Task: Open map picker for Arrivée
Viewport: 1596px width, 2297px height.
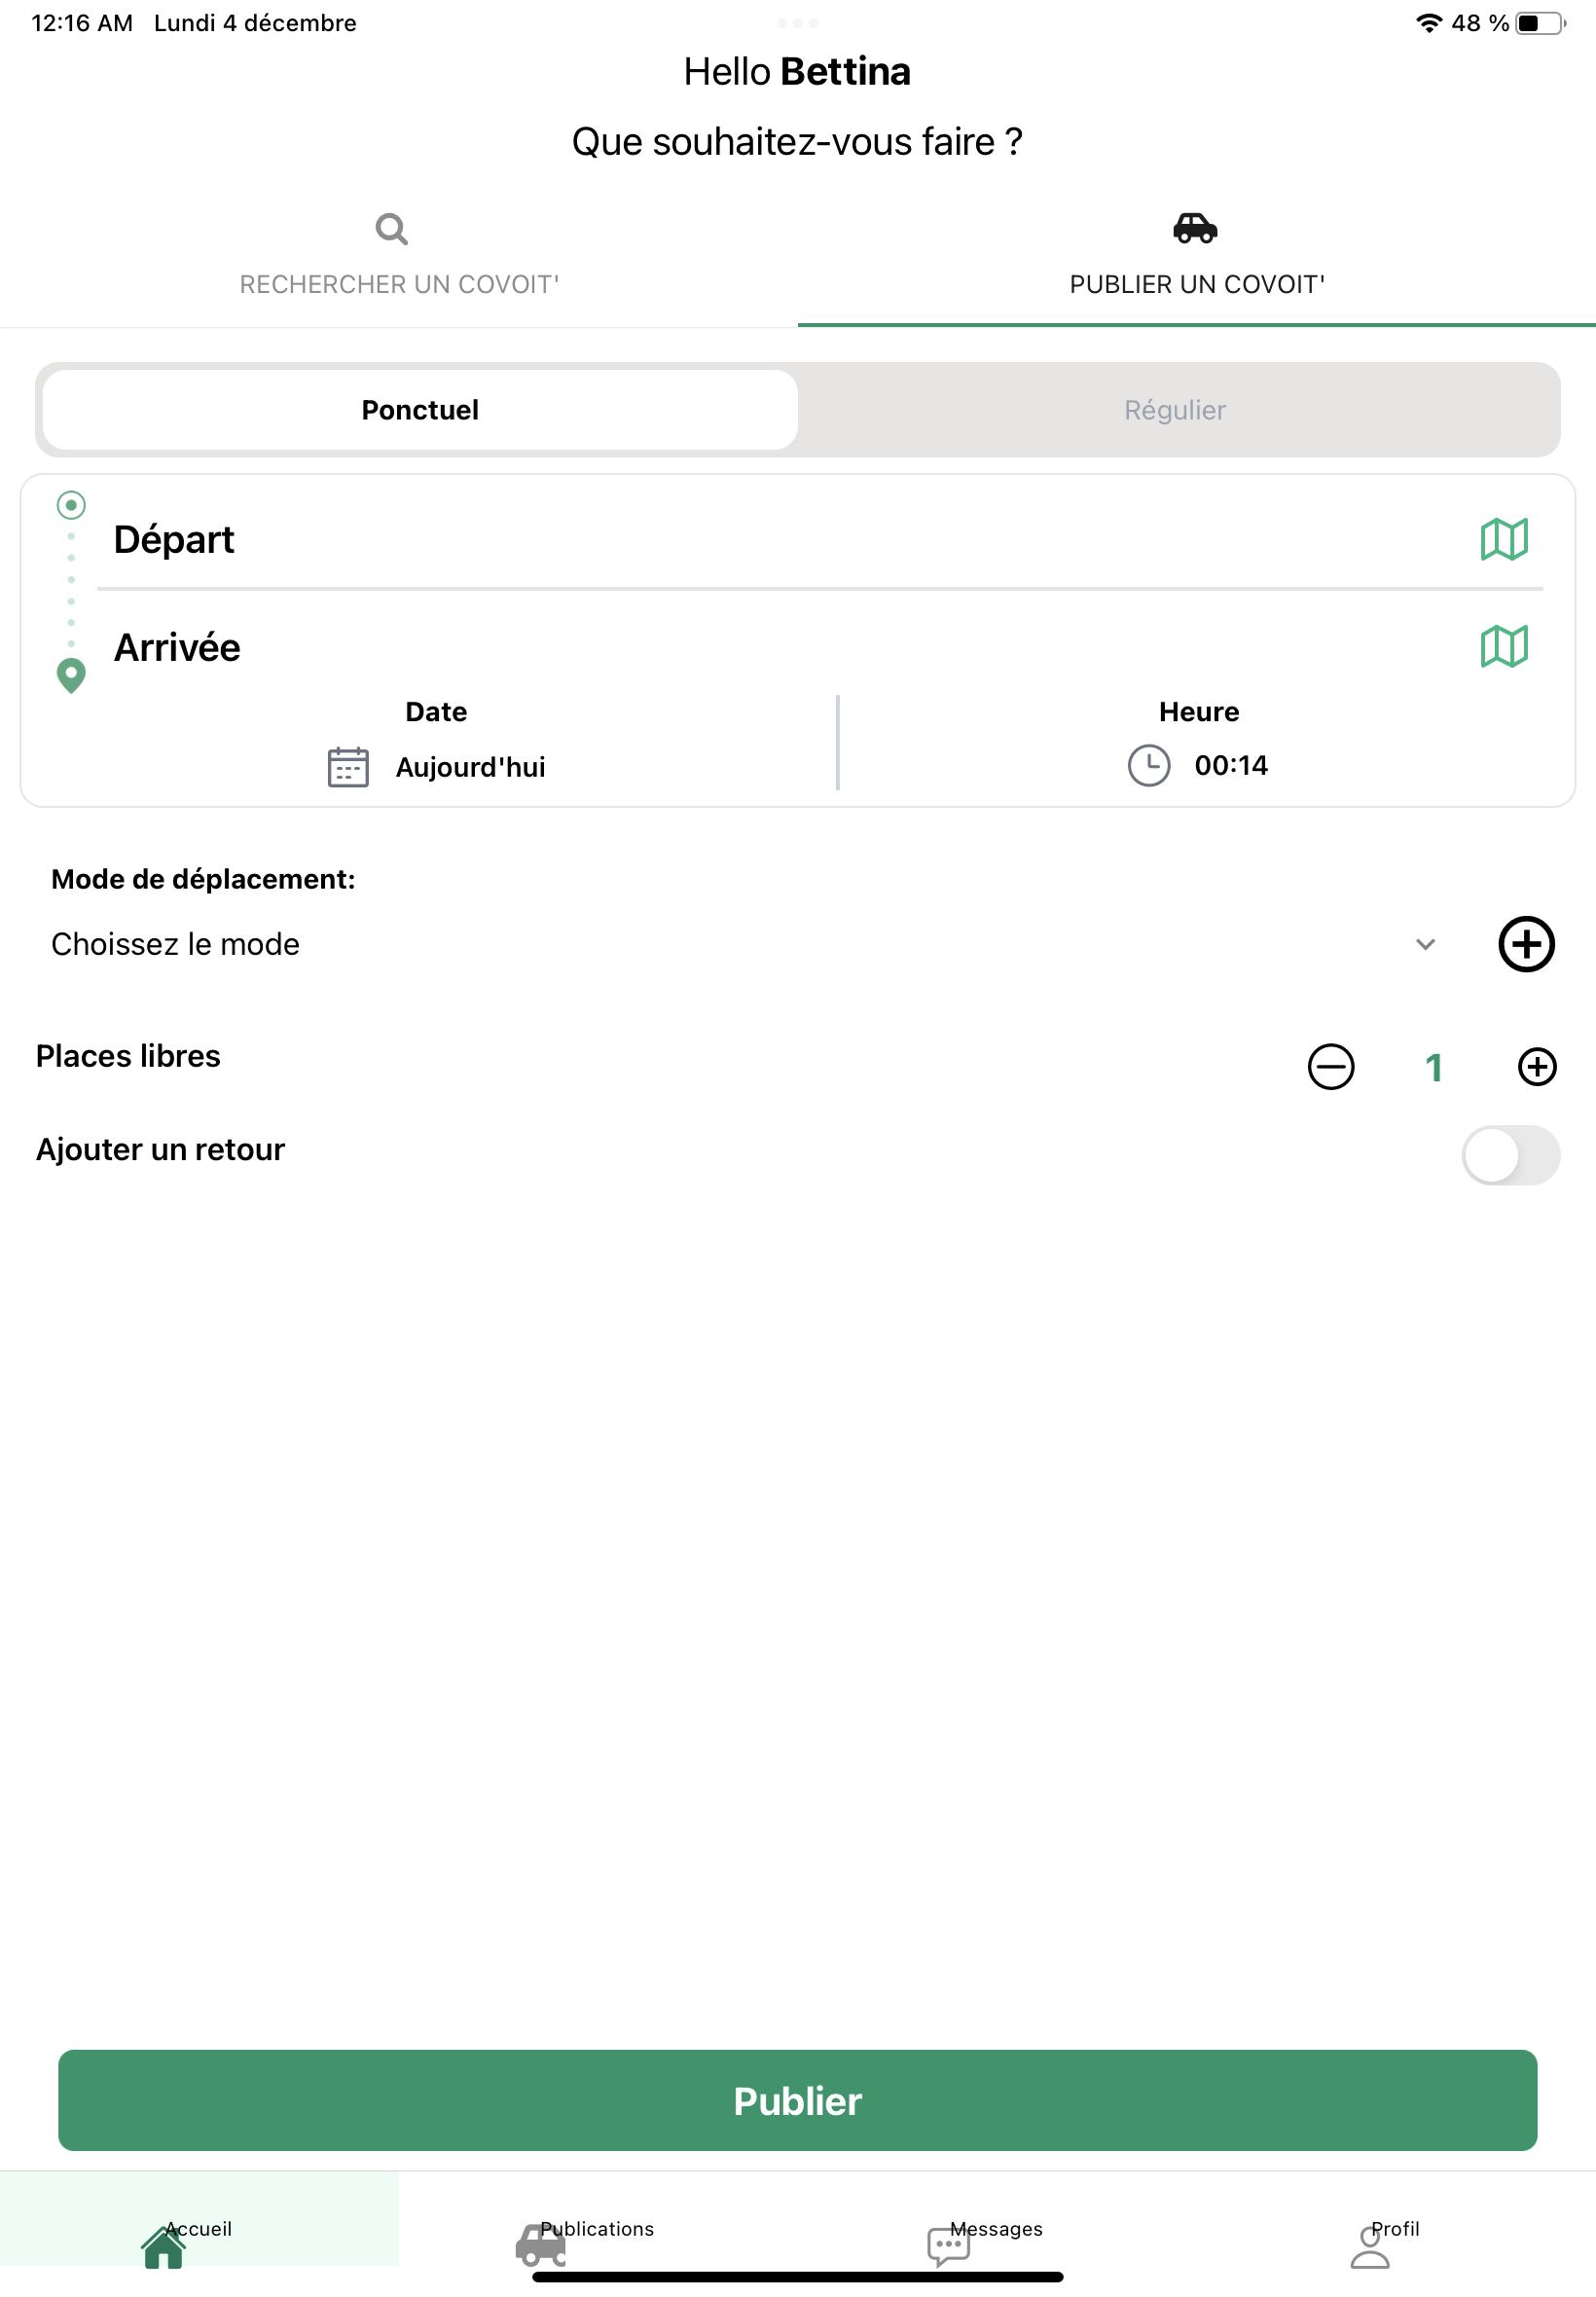Action: pyautogui.click(x=1504, y=646)
